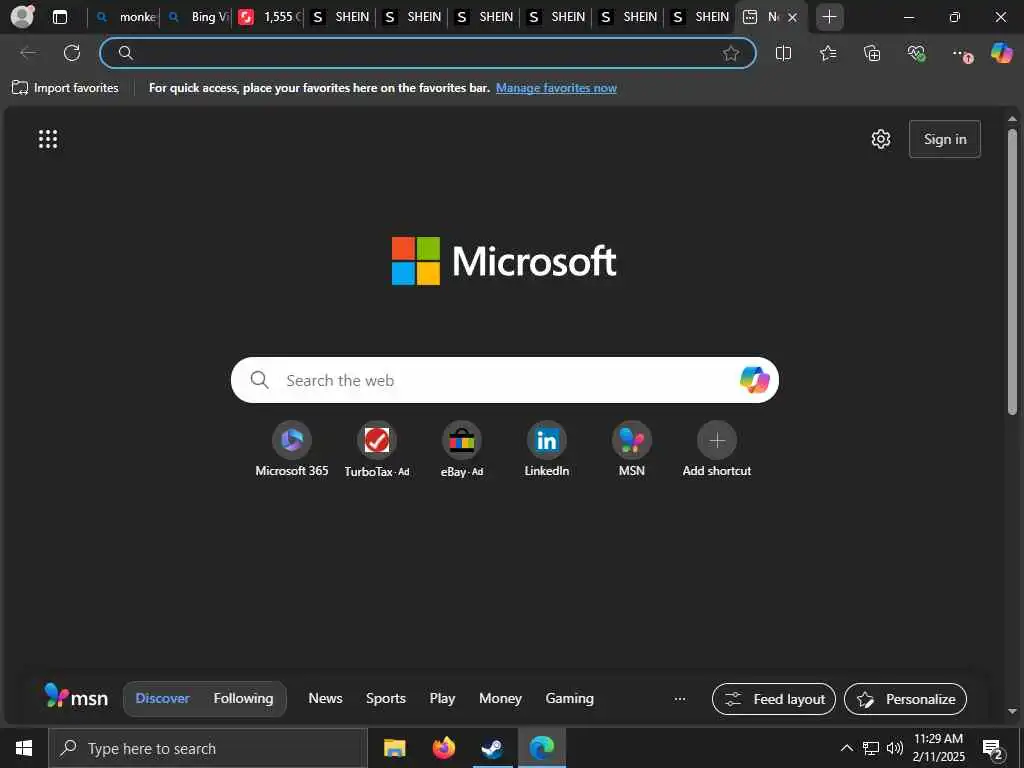Click the Search the web box
Viewport: 1024px width, 768px height.
[505, 380]
